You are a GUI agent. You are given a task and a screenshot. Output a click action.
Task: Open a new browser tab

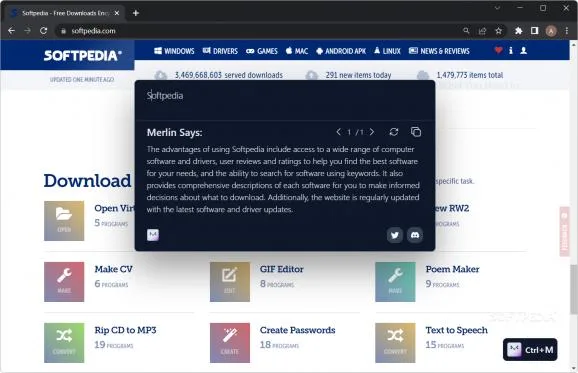pos(136,13)
